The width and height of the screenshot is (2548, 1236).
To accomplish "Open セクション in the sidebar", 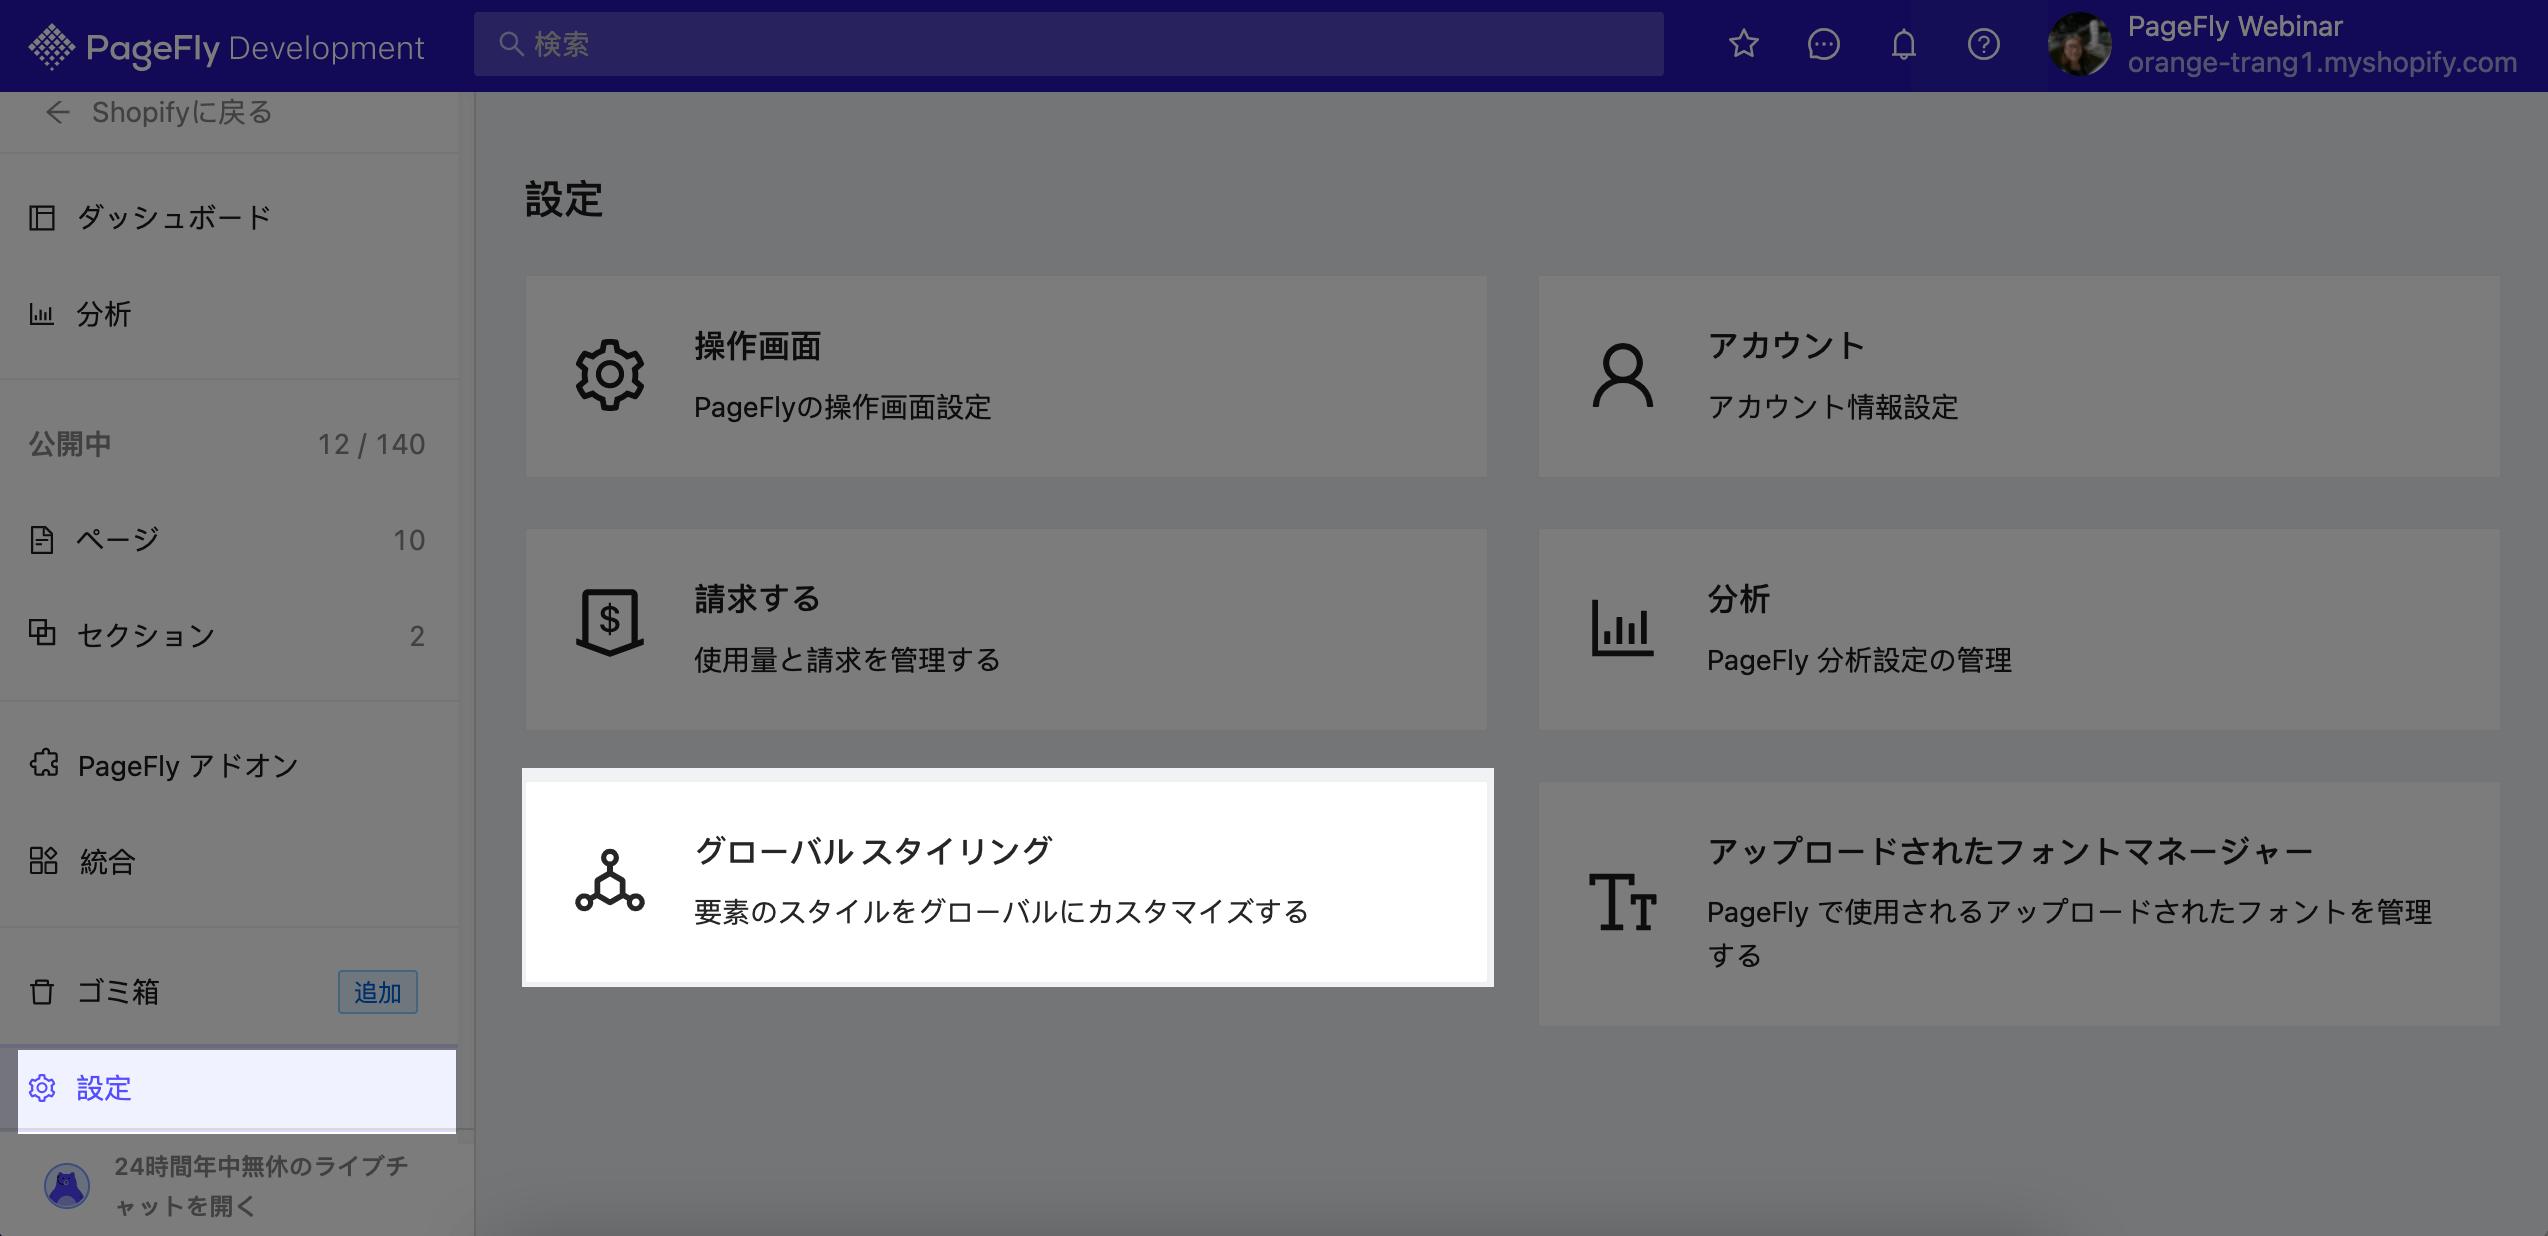I will tap(229, 634).
